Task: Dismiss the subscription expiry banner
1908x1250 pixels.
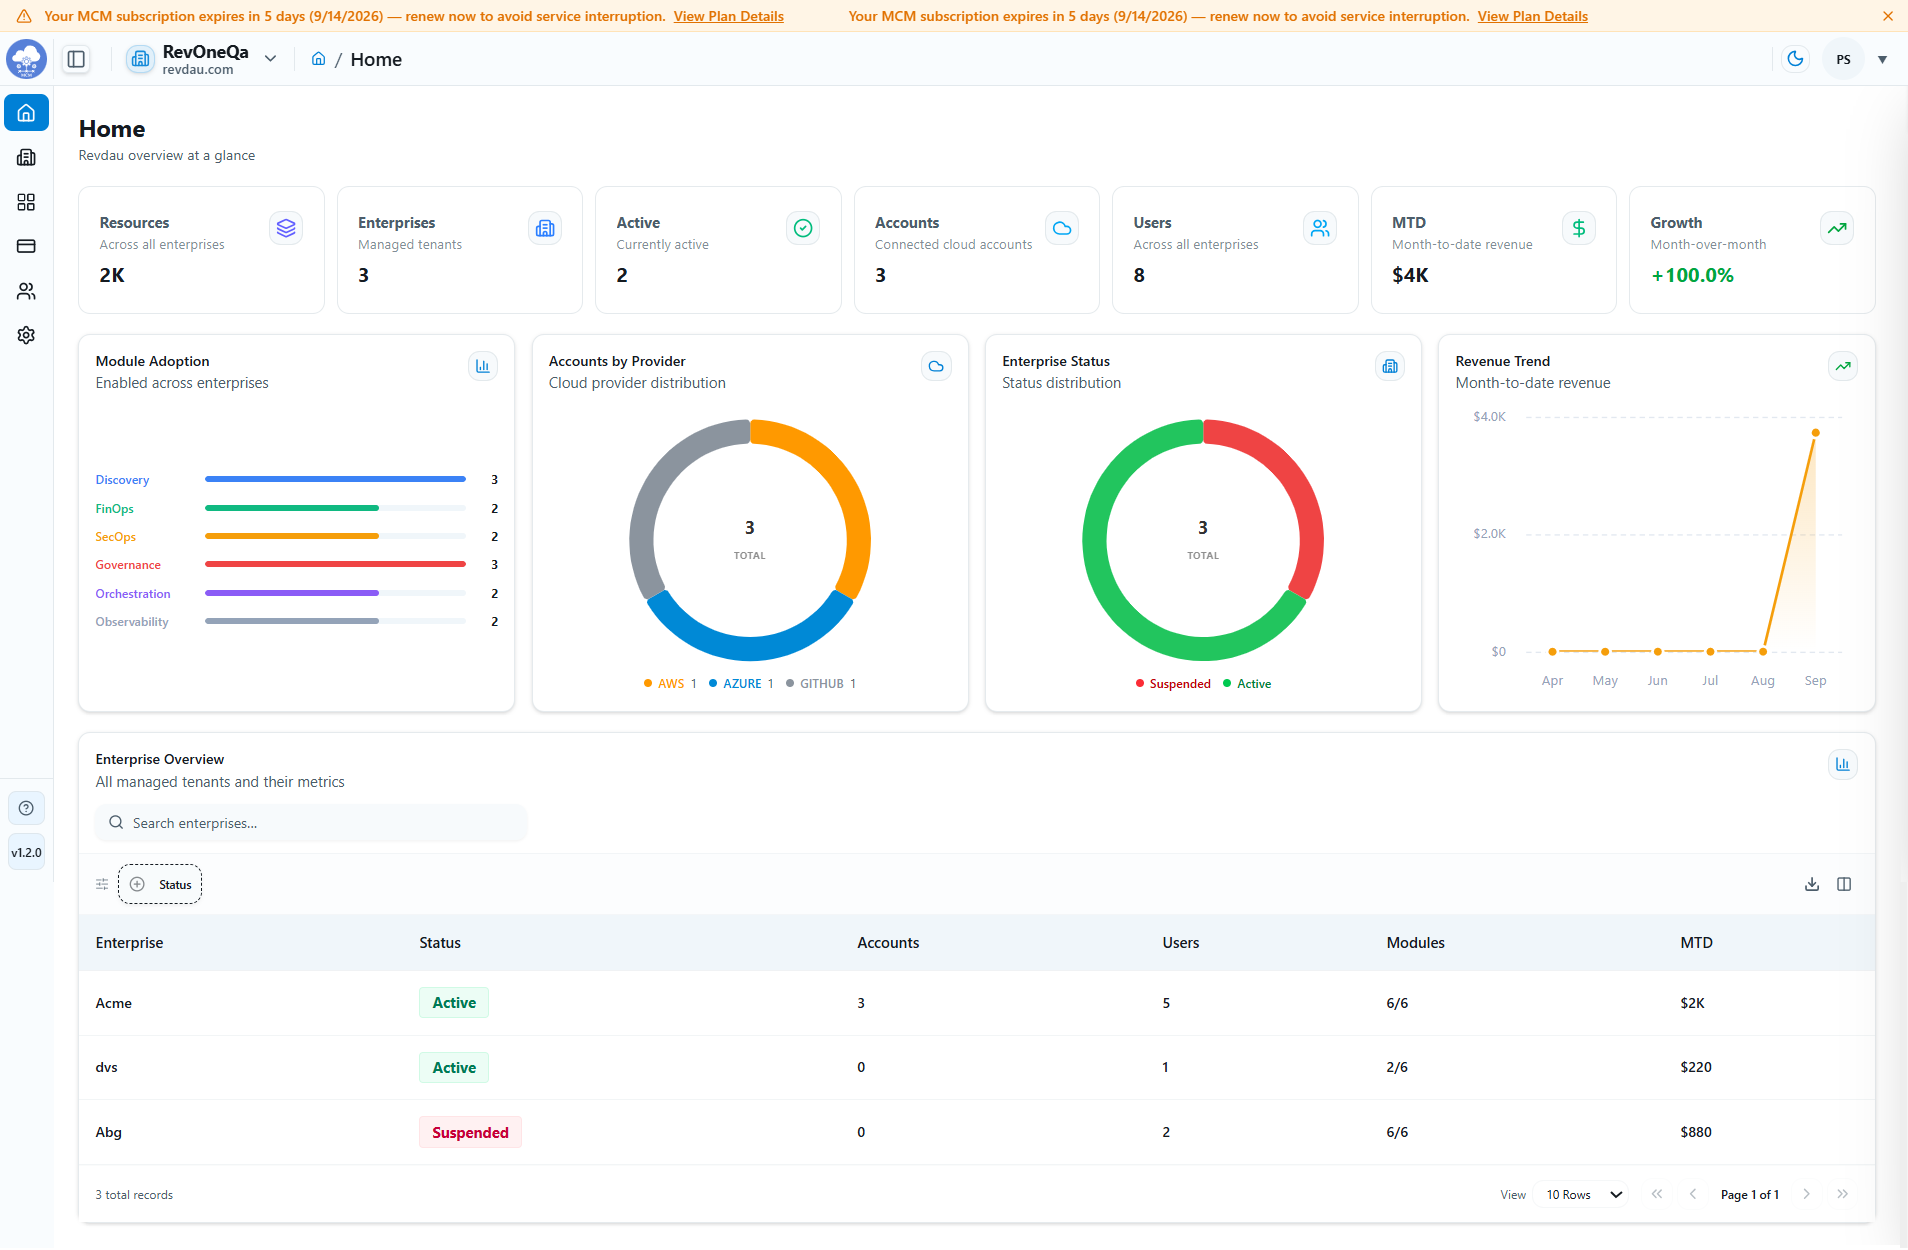Action: [1888, 16]
